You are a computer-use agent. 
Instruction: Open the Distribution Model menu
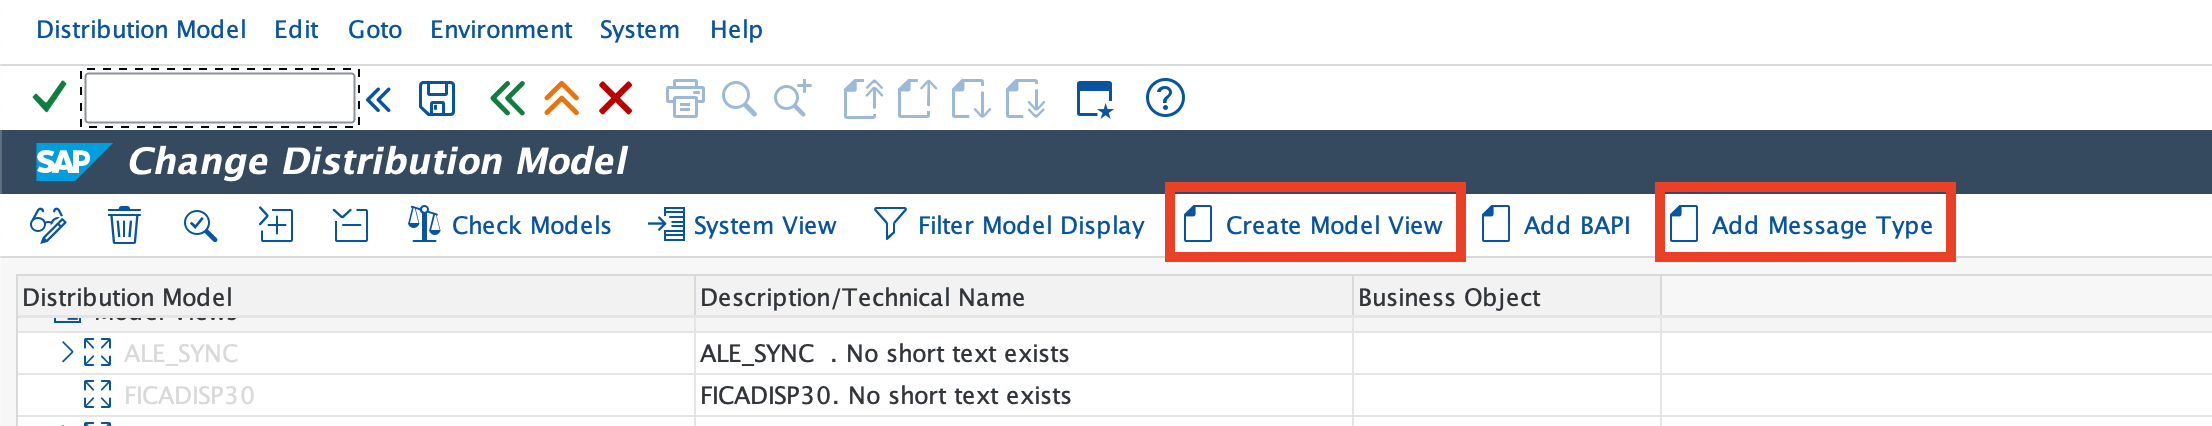(x=141, y=30)
